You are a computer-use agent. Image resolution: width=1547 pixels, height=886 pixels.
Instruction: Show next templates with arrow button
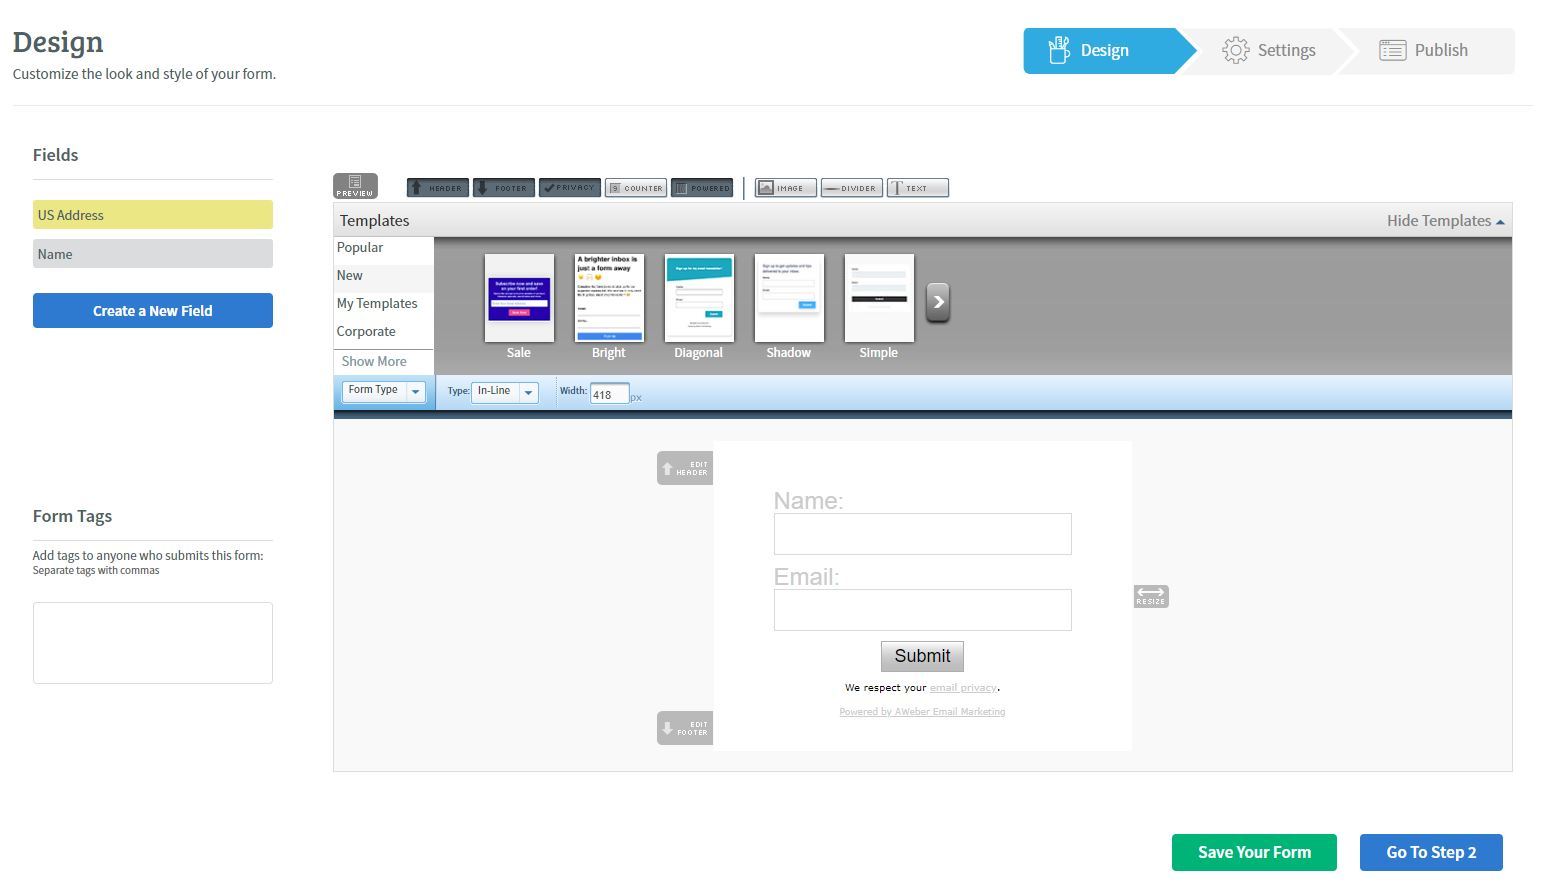pyautogui.click(x=938, y=302)
